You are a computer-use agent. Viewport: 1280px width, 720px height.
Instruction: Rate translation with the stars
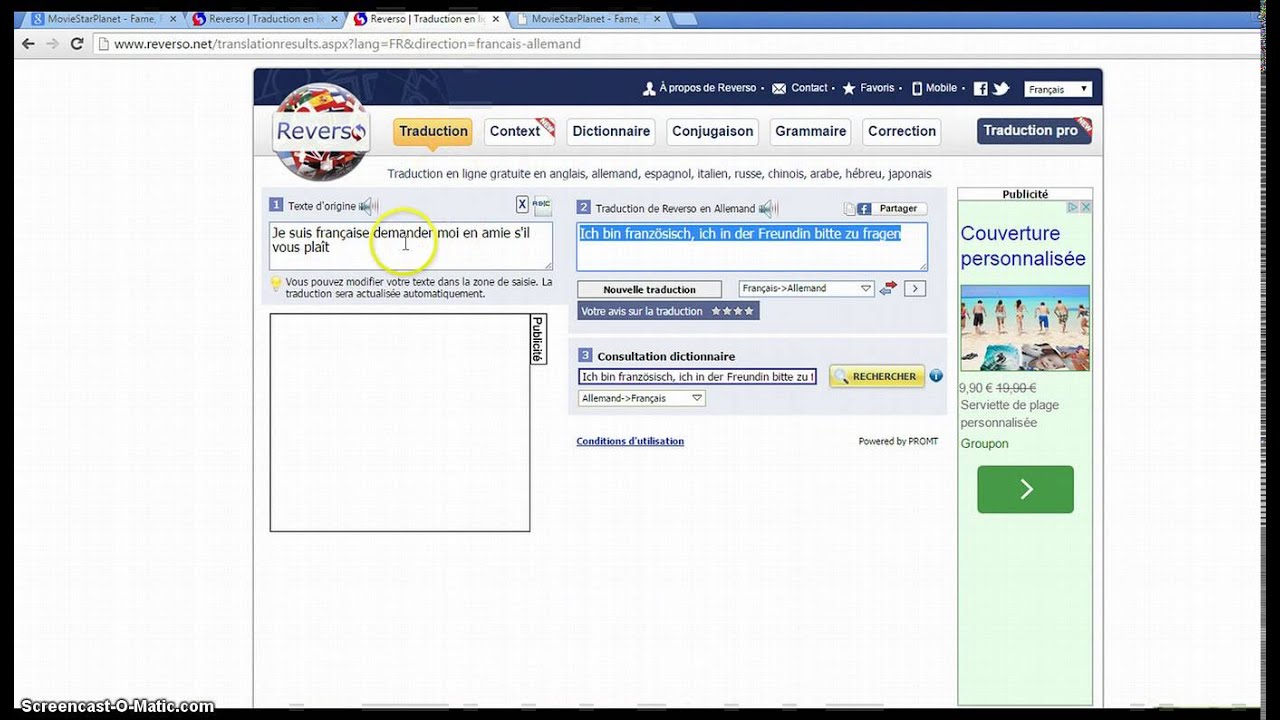pyautogui.click(x=732, y=311)
